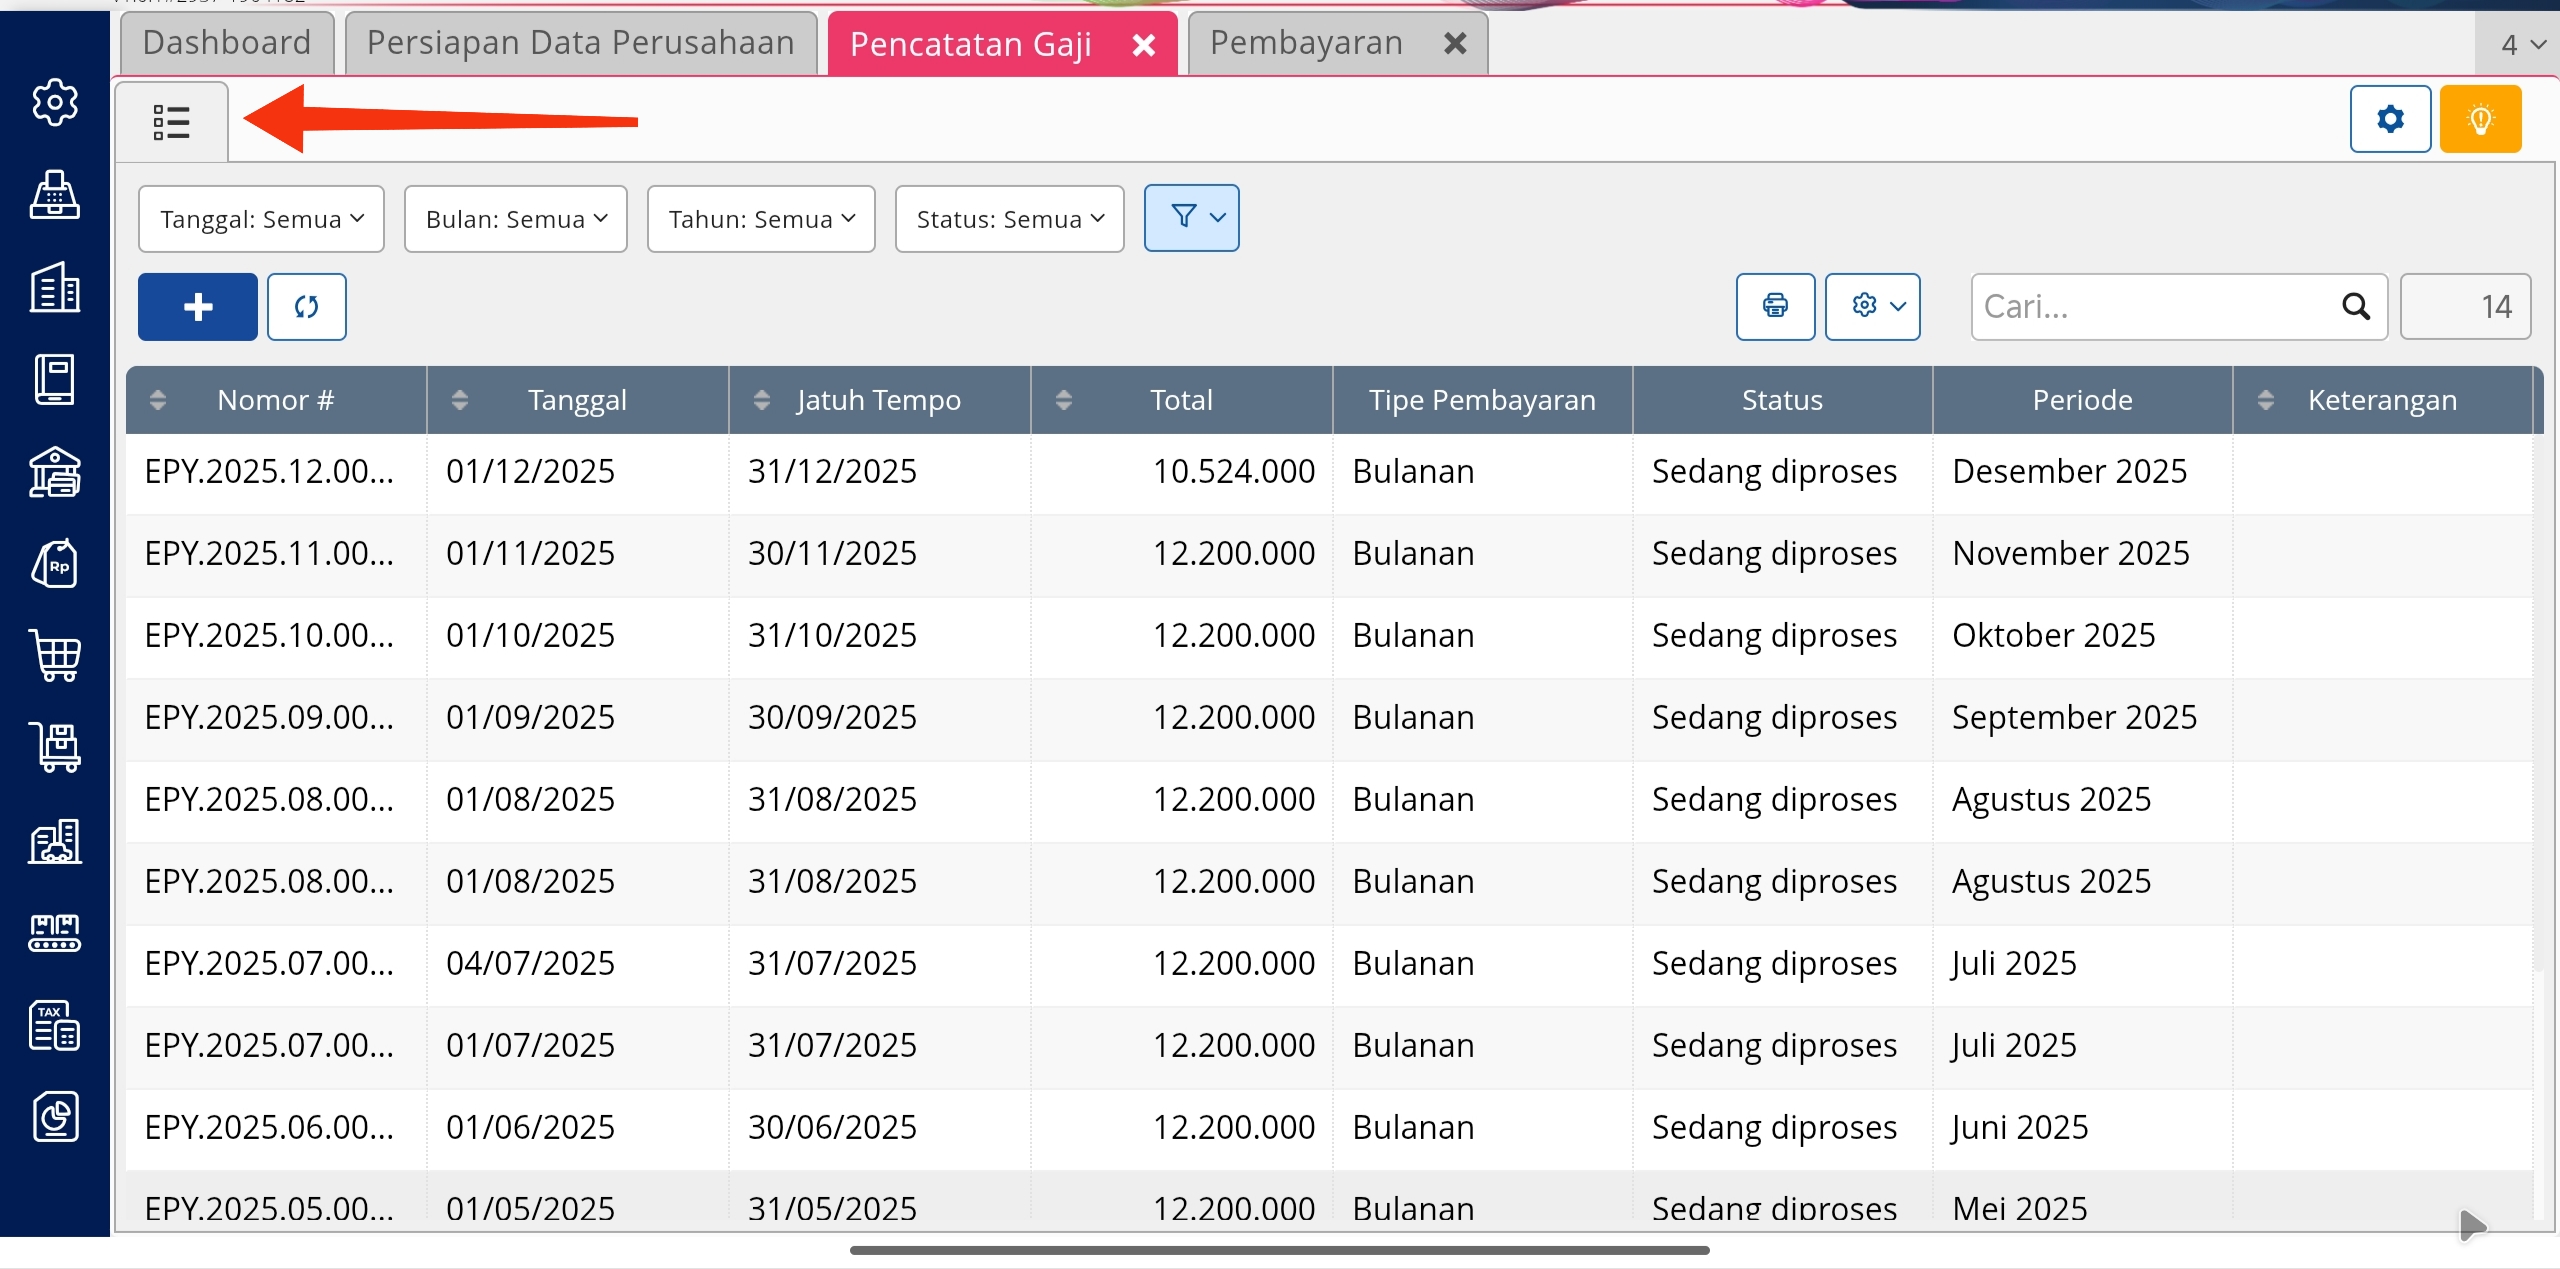Open the cash register sidebar icon
Screen dimensions: 2560x1269
coord(55,195)
